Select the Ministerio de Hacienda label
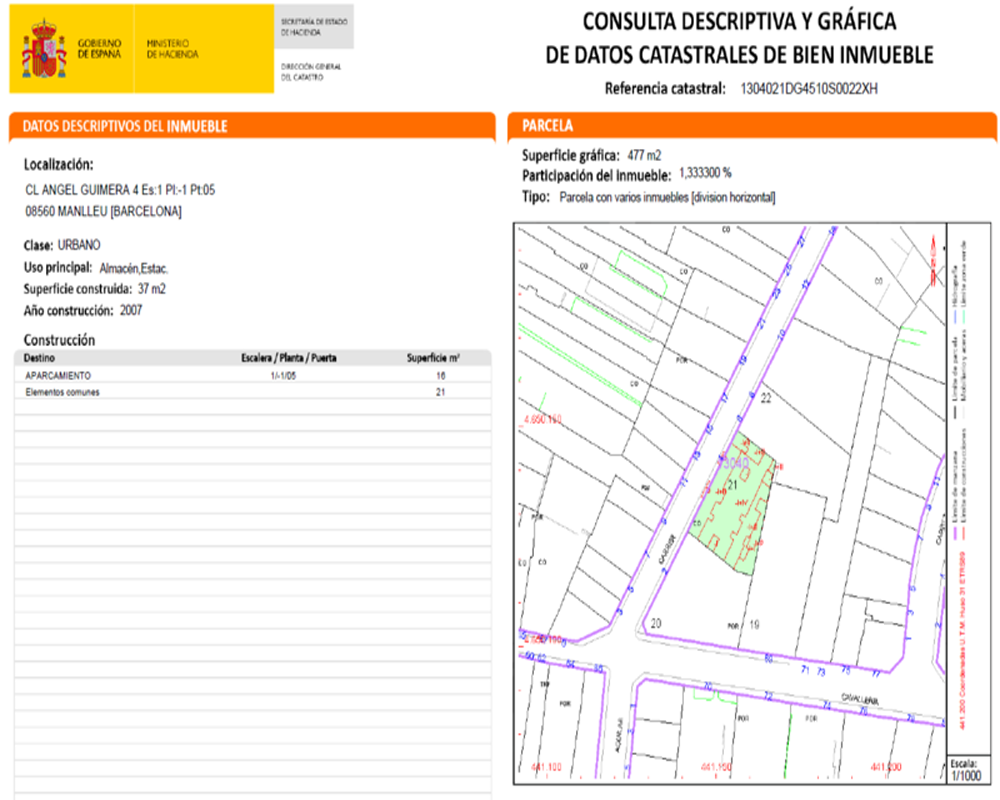The image size is (1000, 800). click(x=172, y=48)
